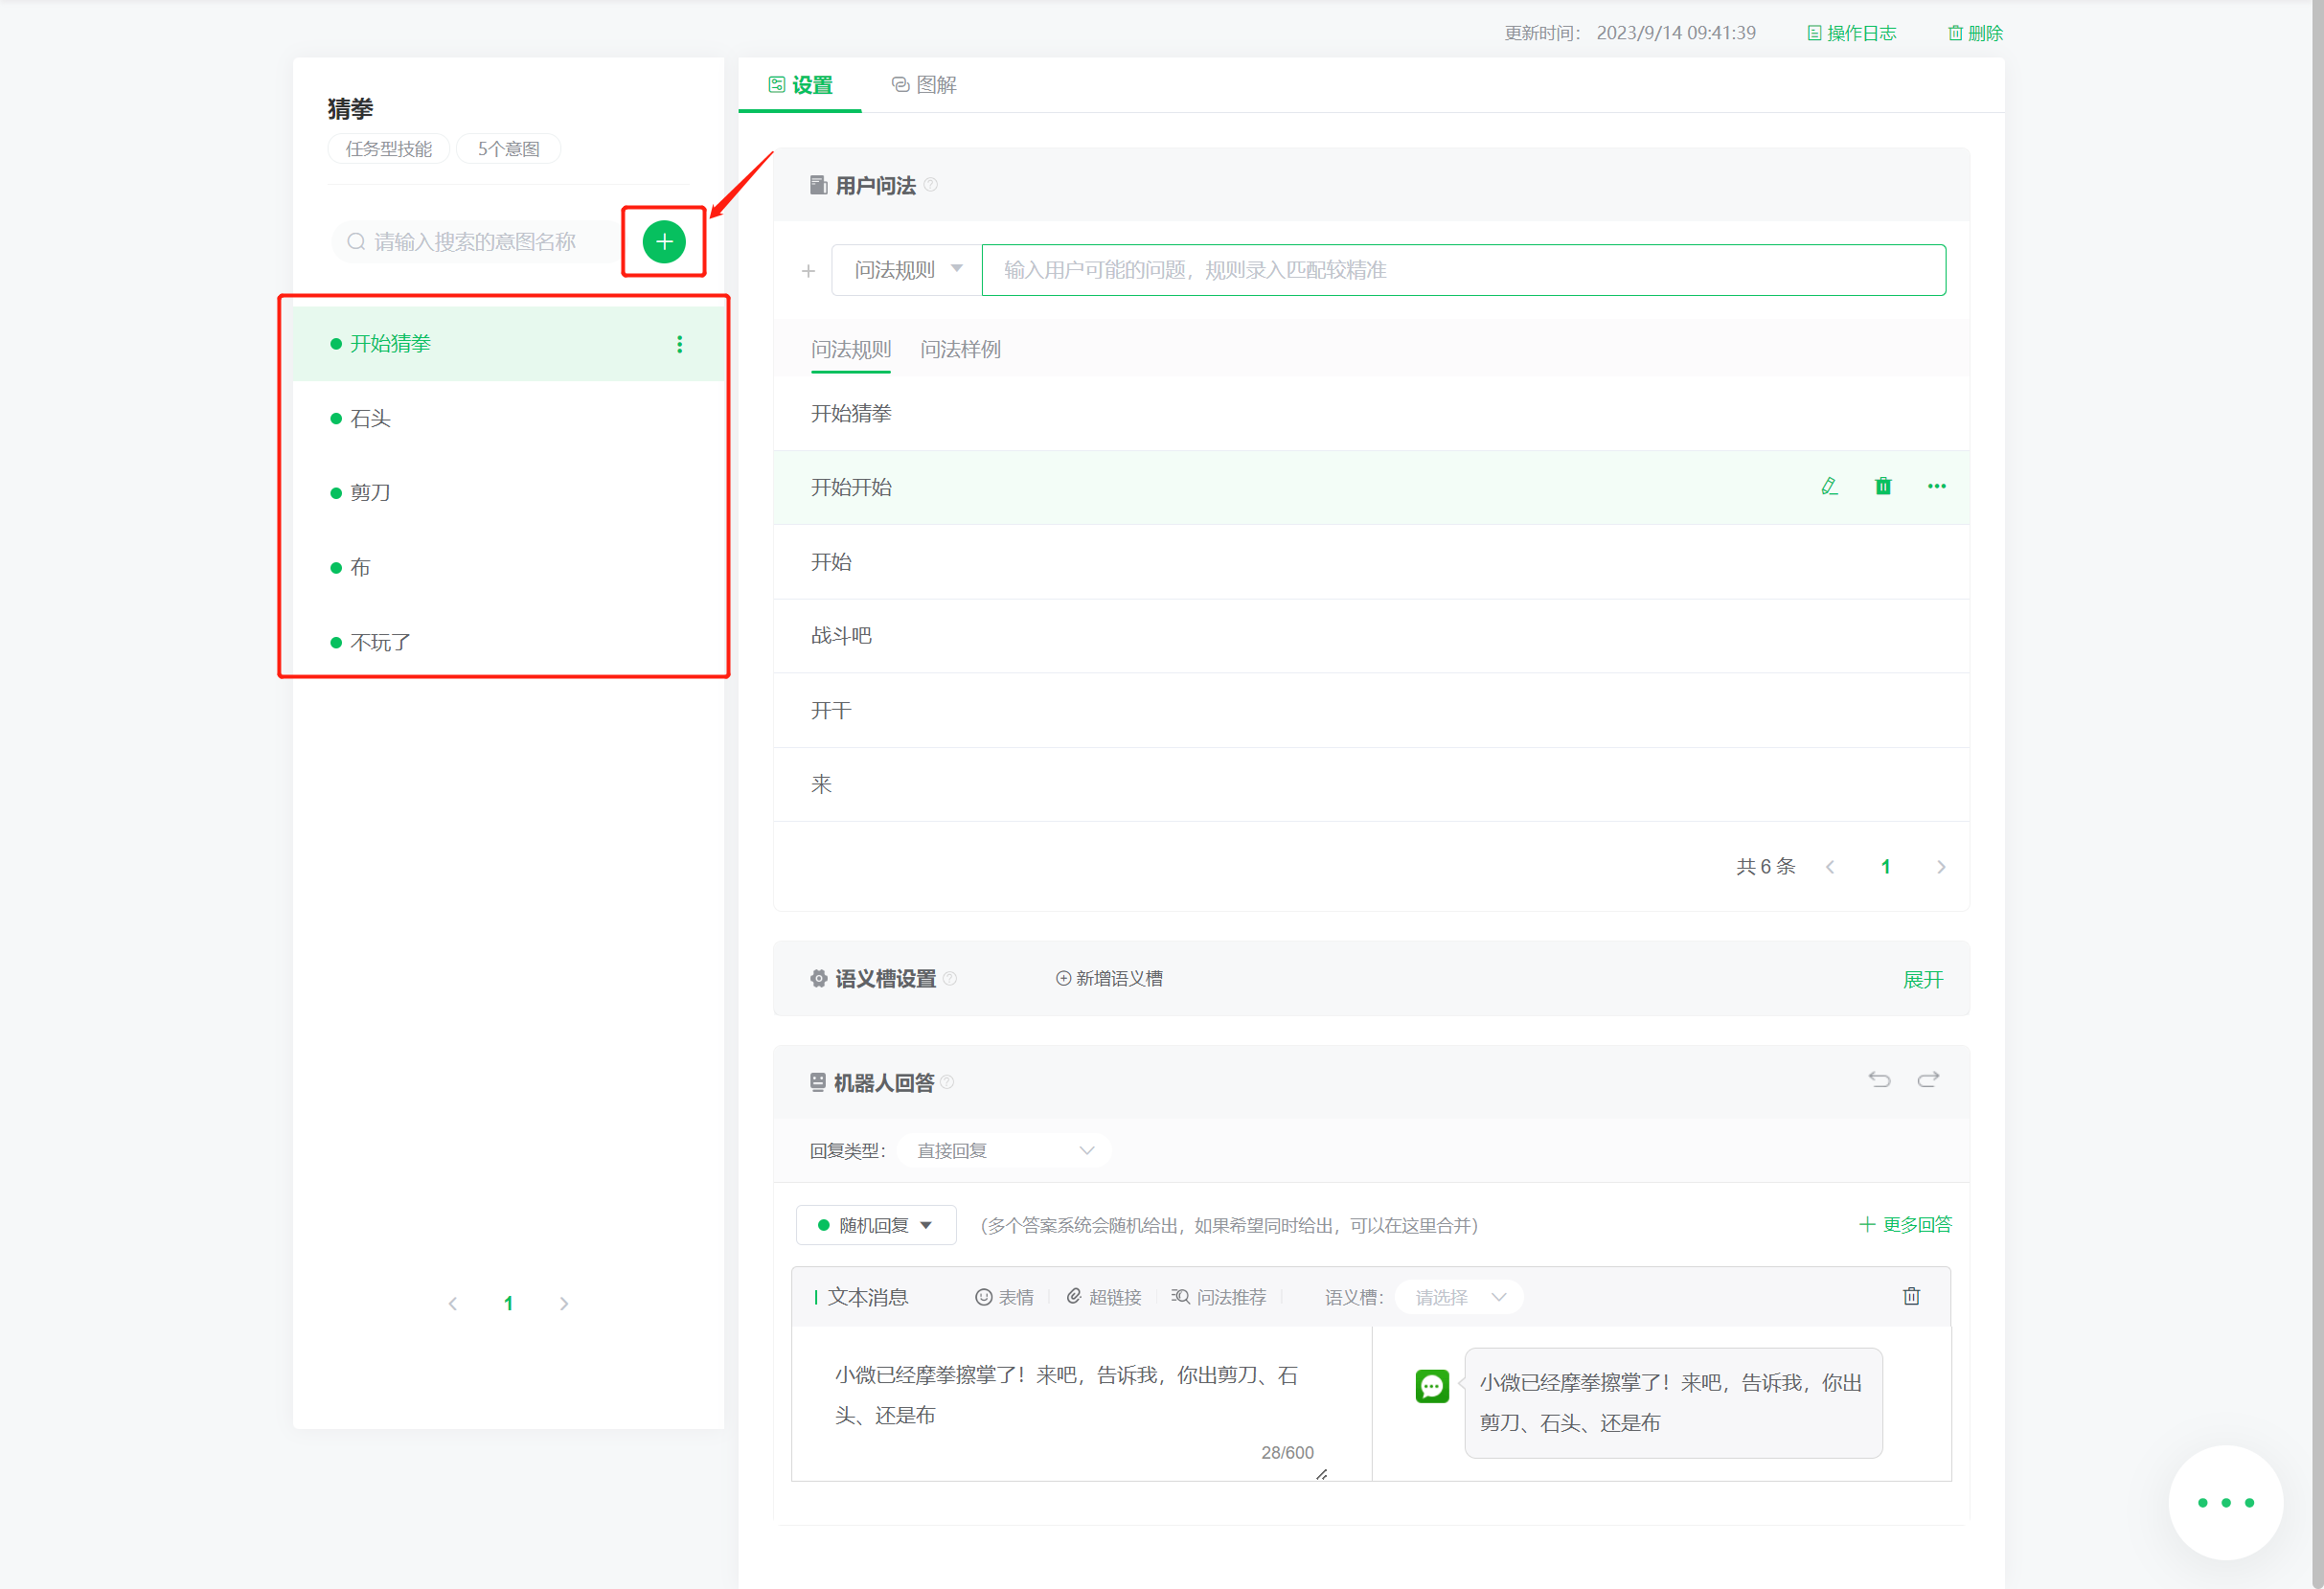This screenshot has width=2324, height=1589.
Task: Click the redo arrow in 机器人回答 header
Action: tap(1928, 1080)
